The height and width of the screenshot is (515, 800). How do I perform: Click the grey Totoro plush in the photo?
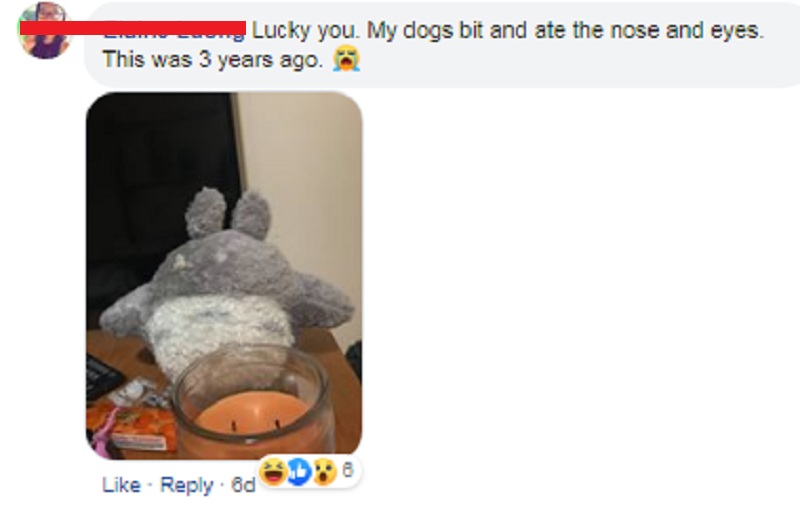click(x=227, y=286)
